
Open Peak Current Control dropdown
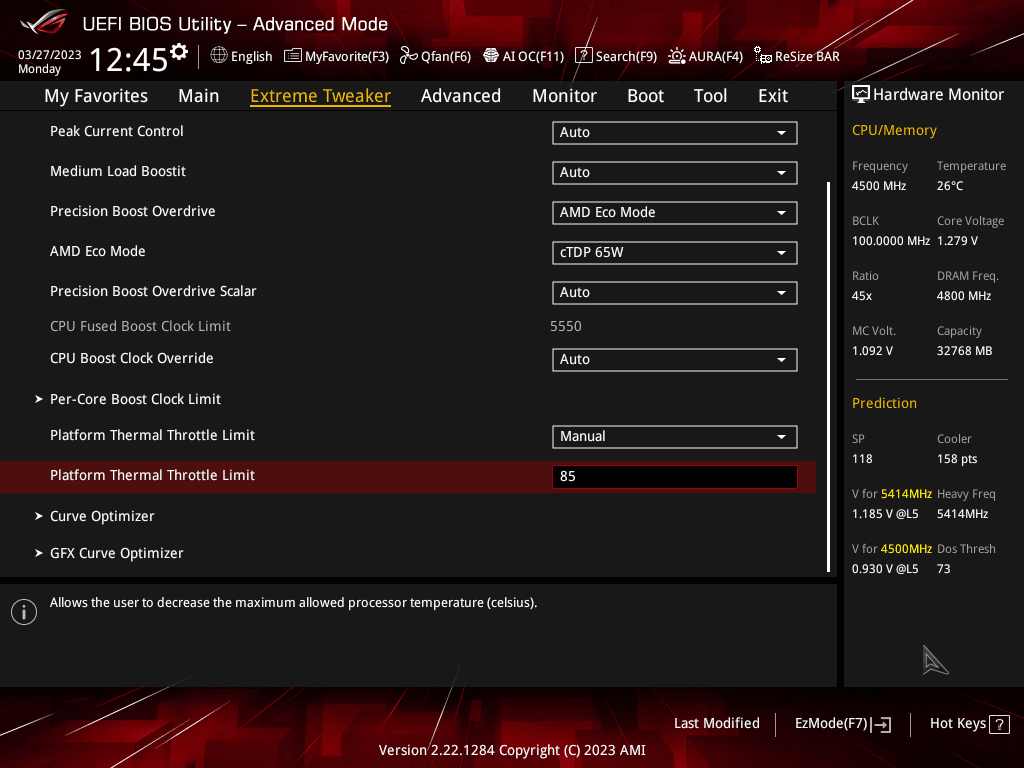[675, 133]
